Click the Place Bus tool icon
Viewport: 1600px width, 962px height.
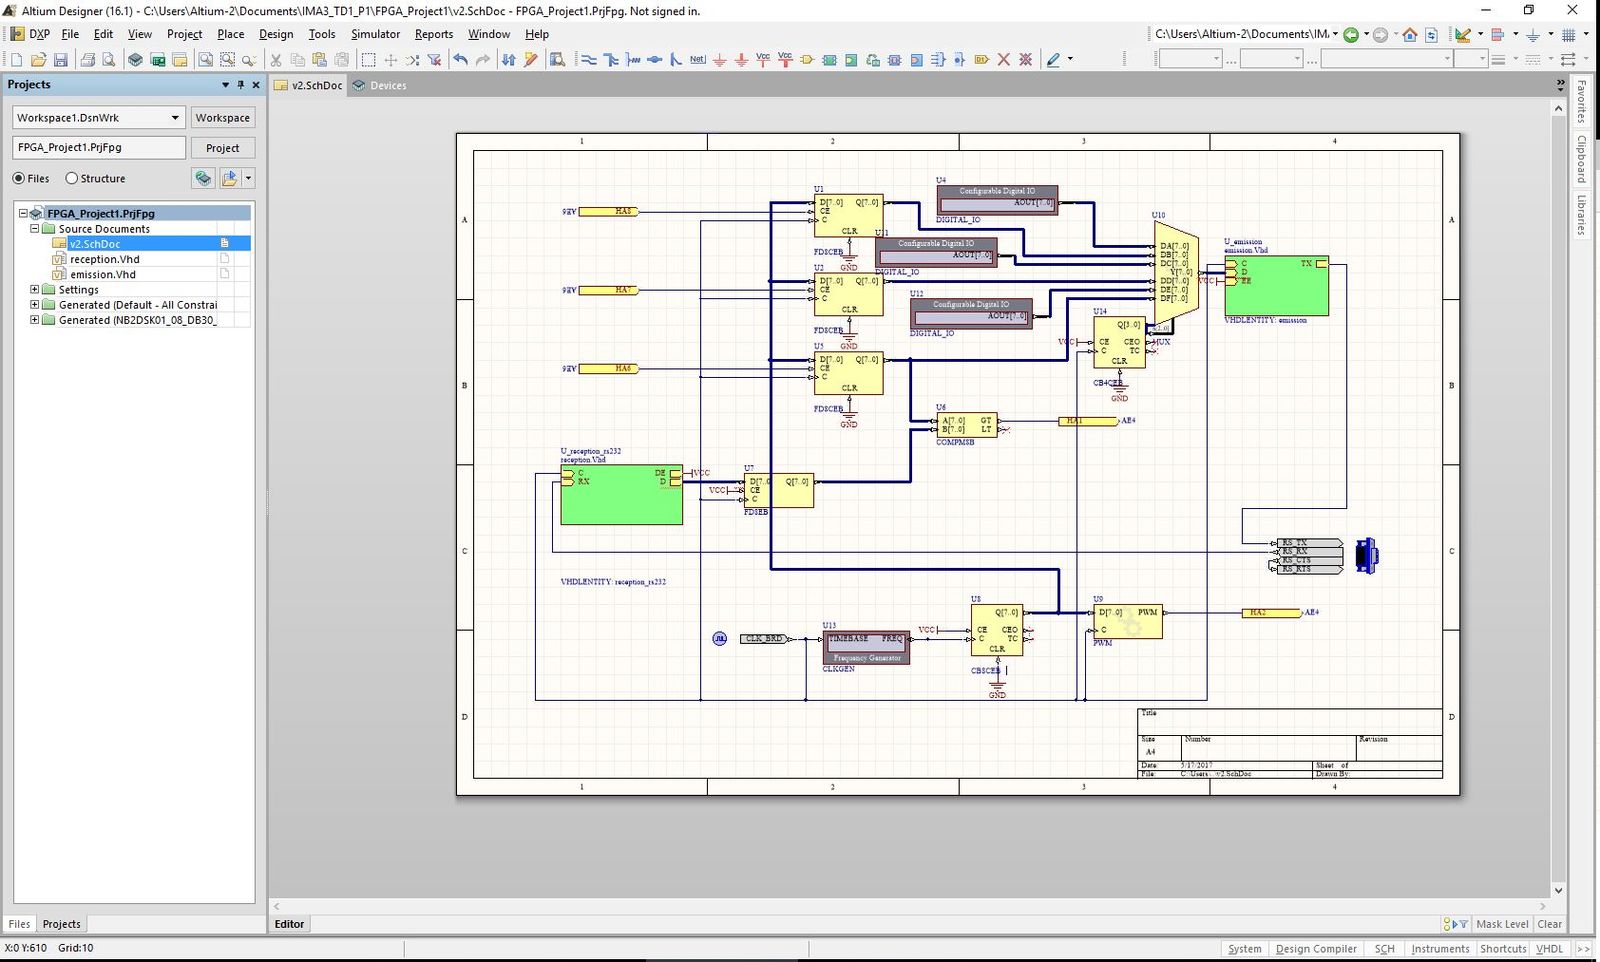pos(611,60)
